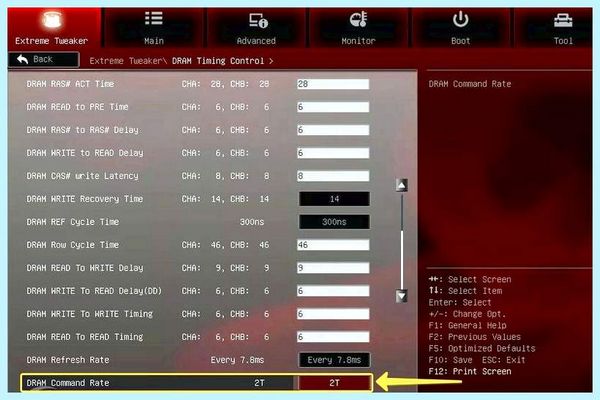Select the DRAM RAS# ACT Time label
The height and width of the screenshot is (400, 600).
click(70, 84)
